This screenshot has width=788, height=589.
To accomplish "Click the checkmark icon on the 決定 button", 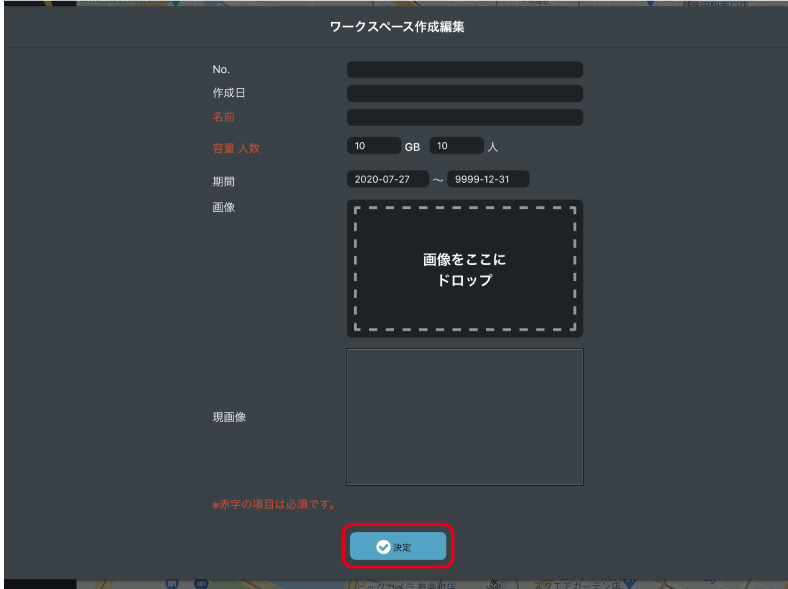I will click(x=383, y=547).
